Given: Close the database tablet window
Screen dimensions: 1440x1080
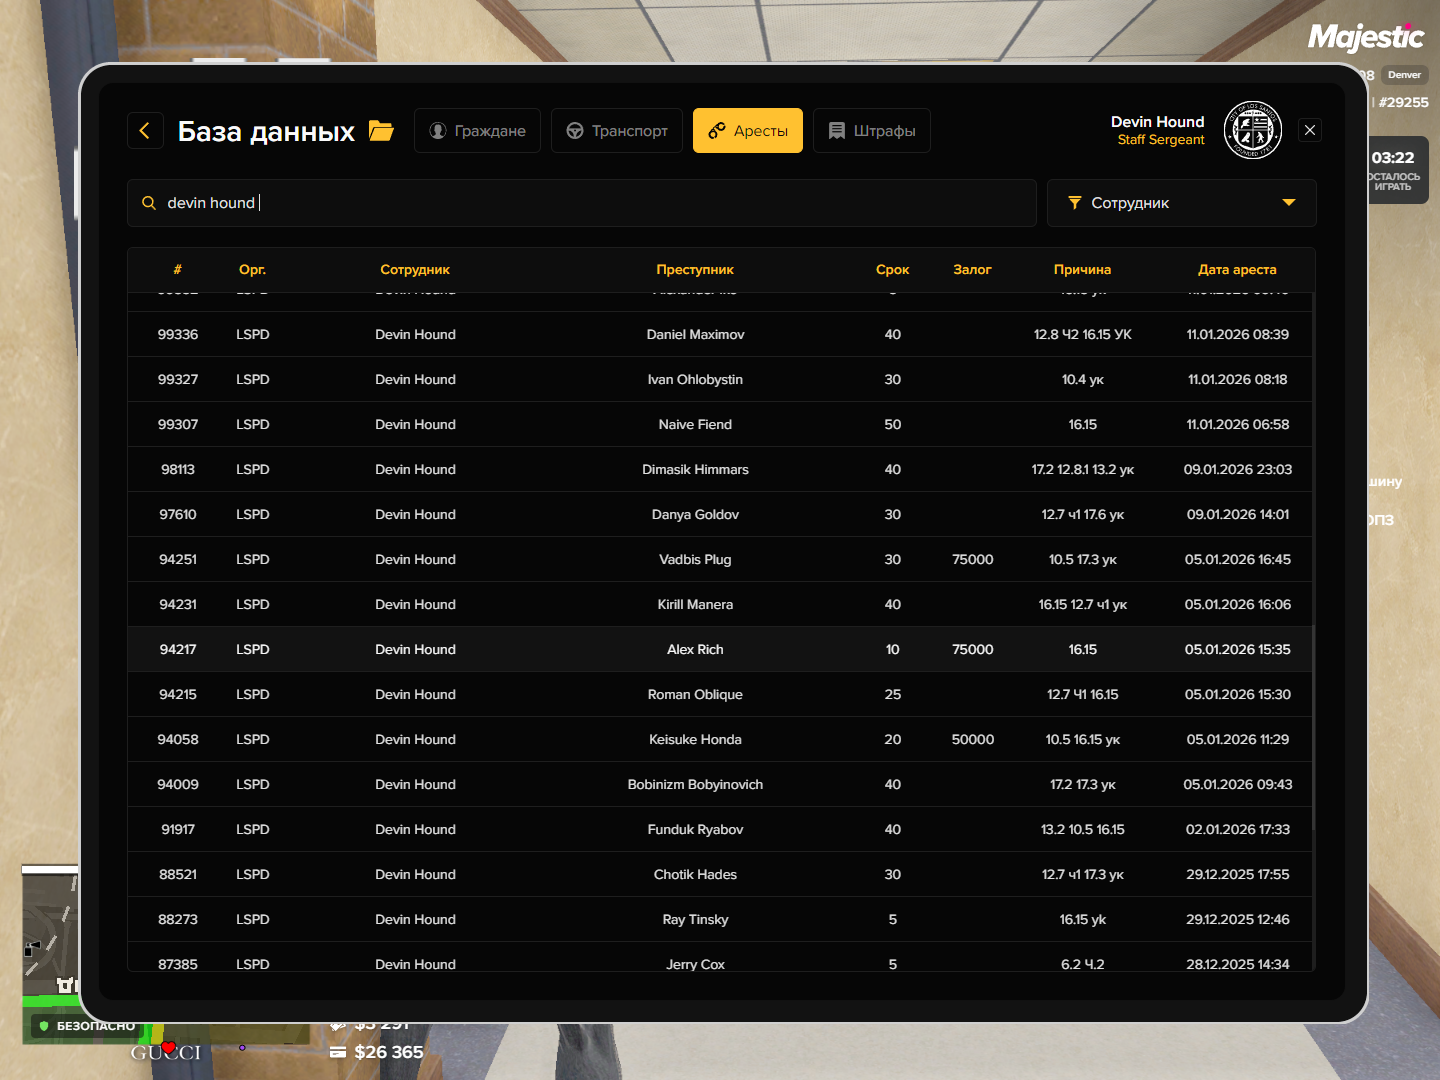Looking at the screenshot, I should click(x=1310, y=130).
